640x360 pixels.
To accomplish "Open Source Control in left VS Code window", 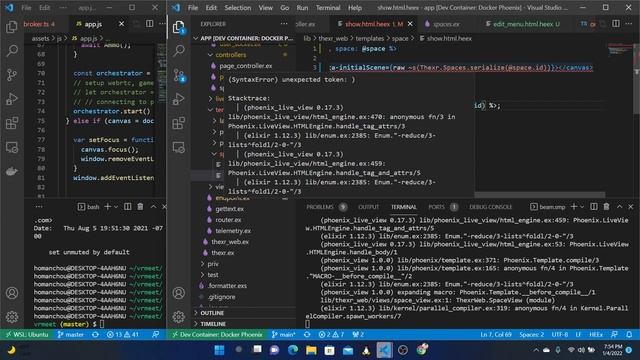I will click(12, 75).
